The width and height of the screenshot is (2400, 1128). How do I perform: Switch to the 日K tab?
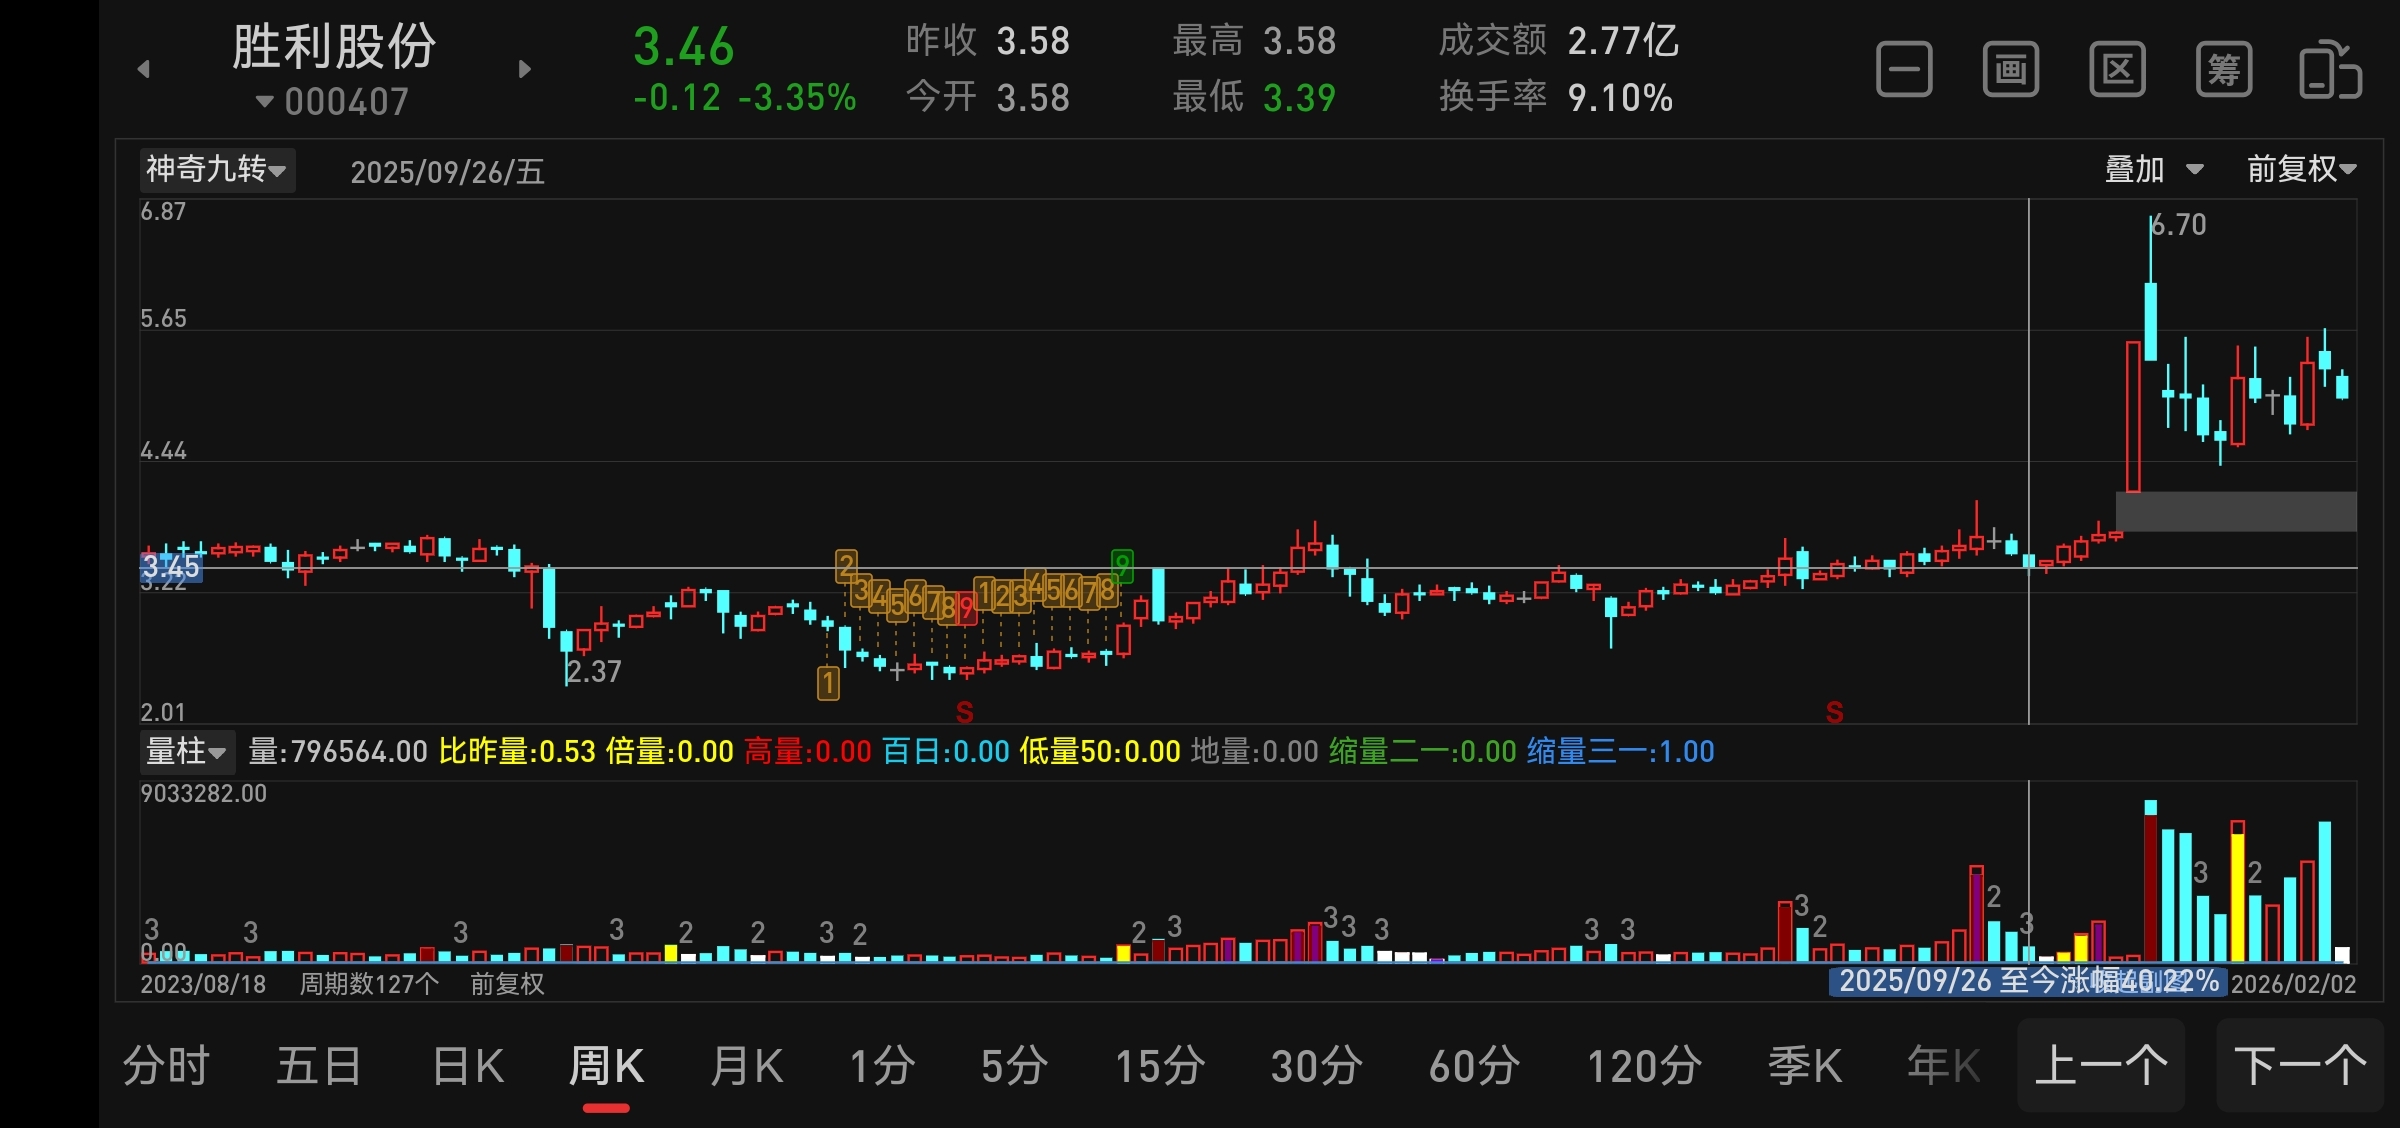pyautogui.click(x=468, y=1066)
